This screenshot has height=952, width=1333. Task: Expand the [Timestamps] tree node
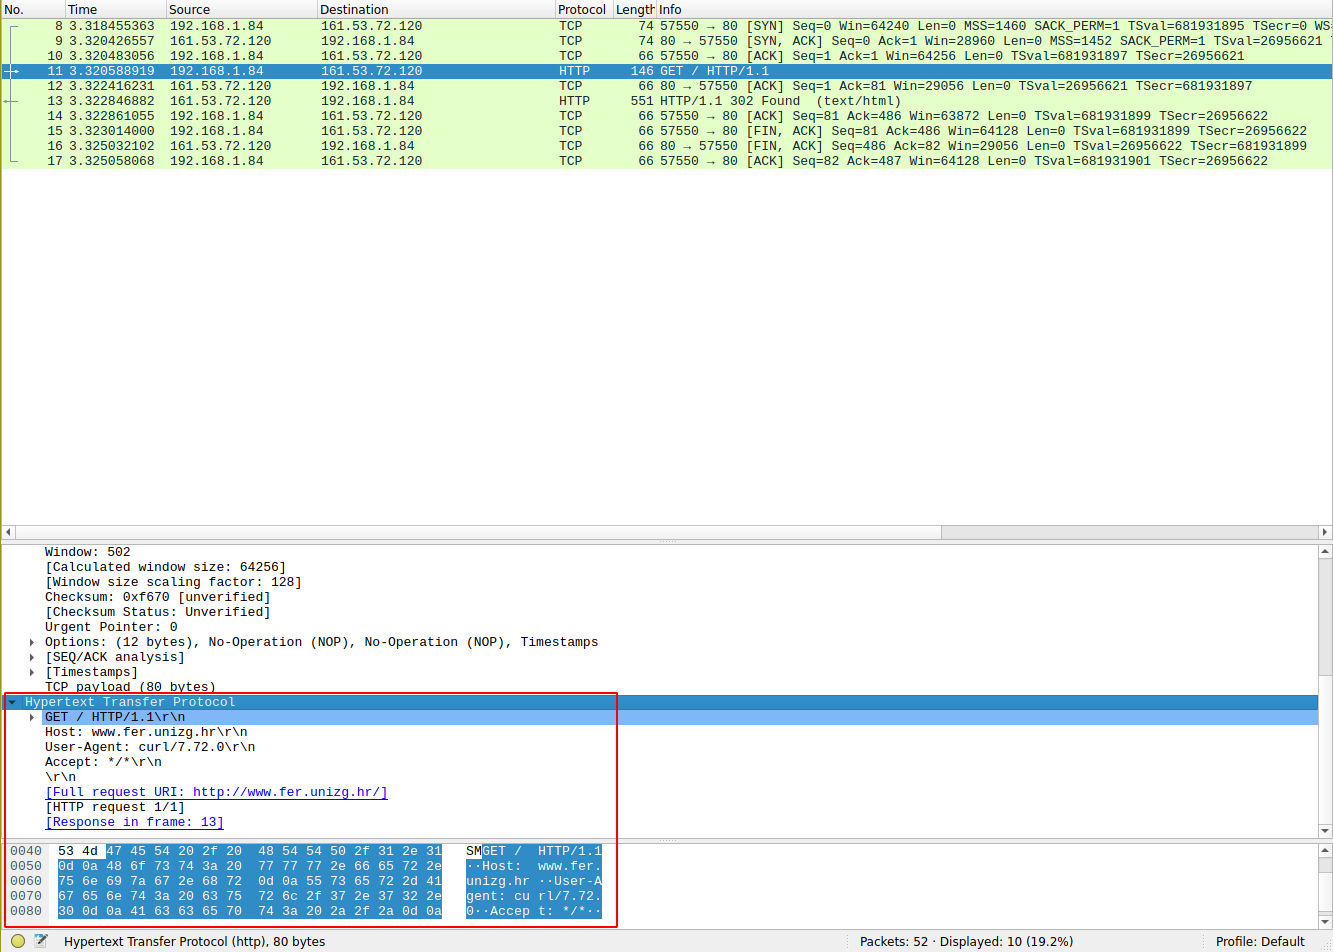[32, 672]
